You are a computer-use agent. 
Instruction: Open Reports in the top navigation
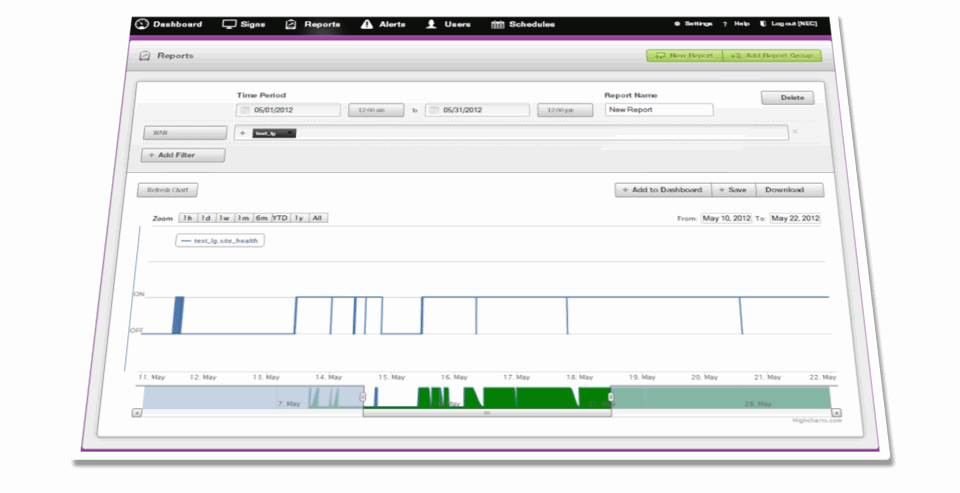(313, 24)
